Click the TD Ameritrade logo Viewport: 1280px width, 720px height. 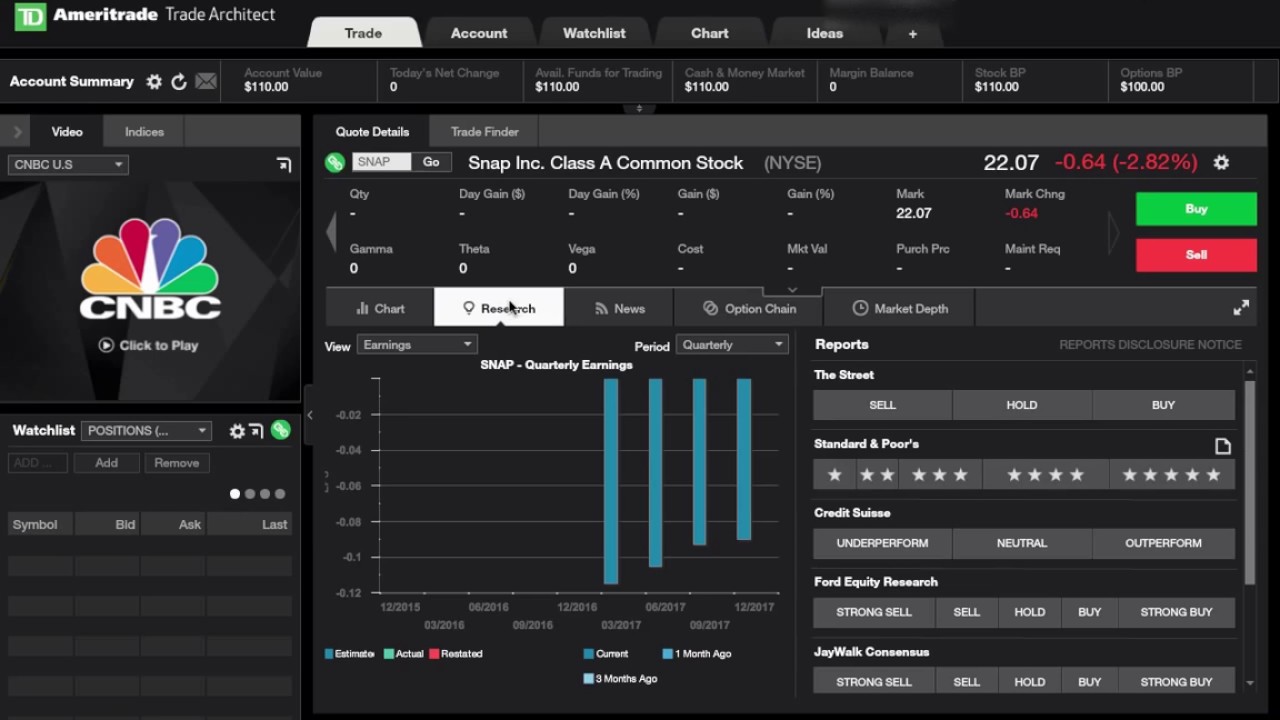tap(30, 16)
